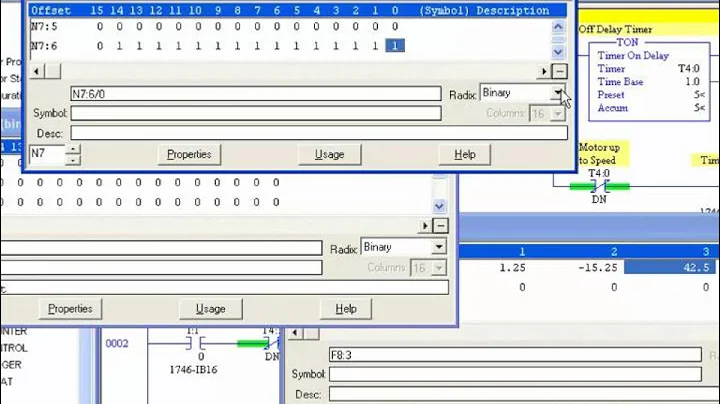This screenshot has height=404, width=720.
Task: Click Symbol field in F8 float window
Action: [515, 374]
